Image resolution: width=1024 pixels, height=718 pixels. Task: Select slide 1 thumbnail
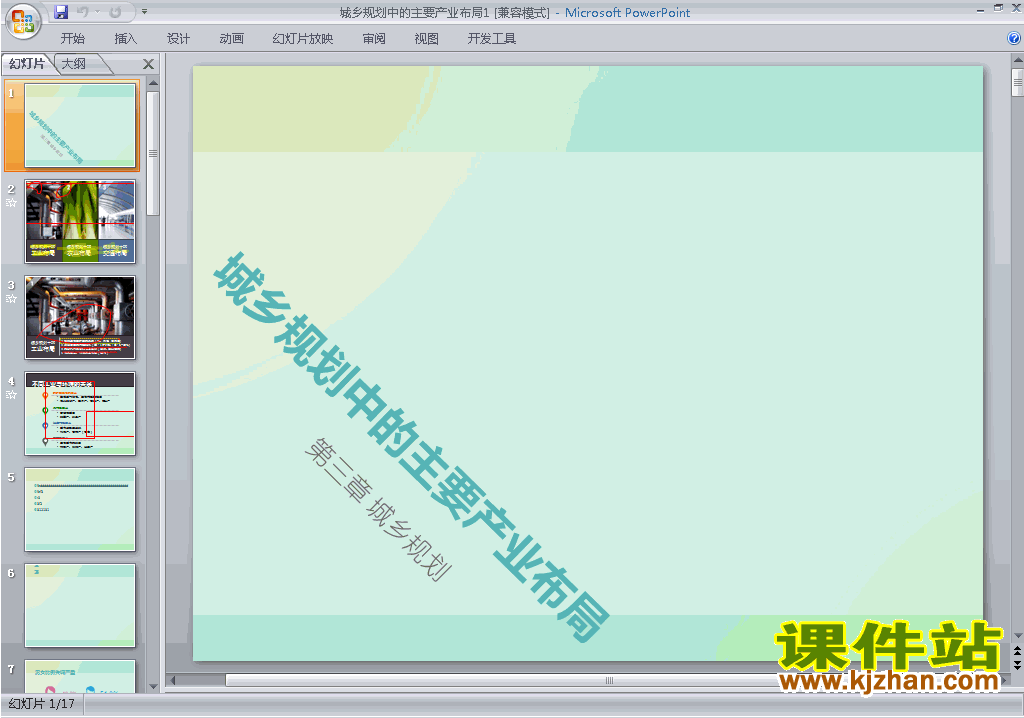pyautogui.click(x=80, y=125)
